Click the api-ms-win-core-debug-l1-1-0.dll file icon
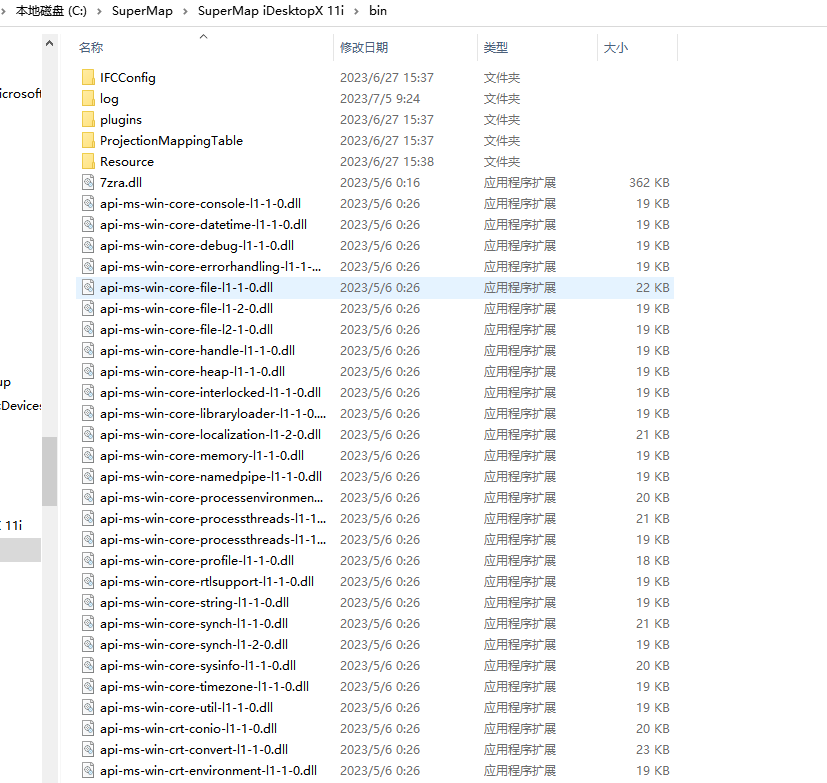 pos(88,246)
